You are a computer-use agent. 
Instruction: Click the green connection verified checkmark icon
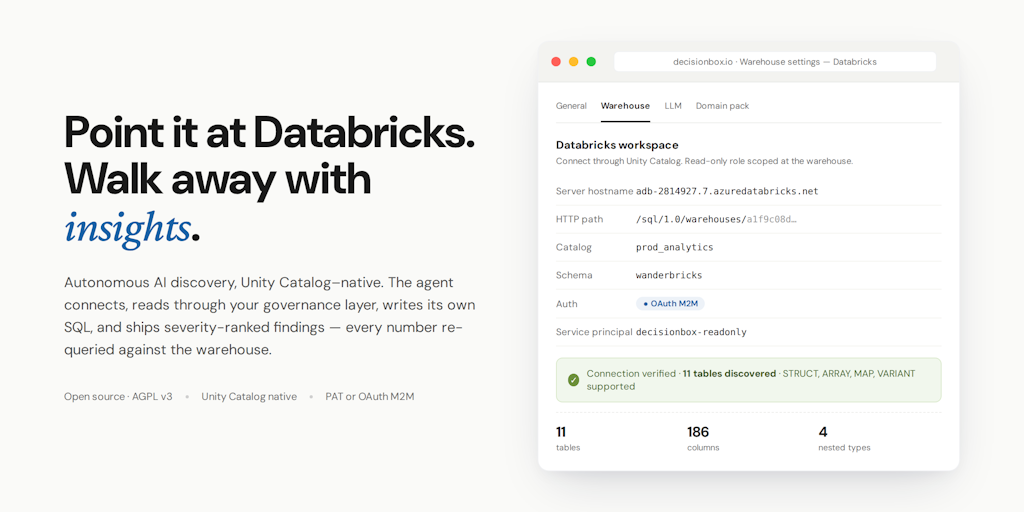tap(573, 380)
